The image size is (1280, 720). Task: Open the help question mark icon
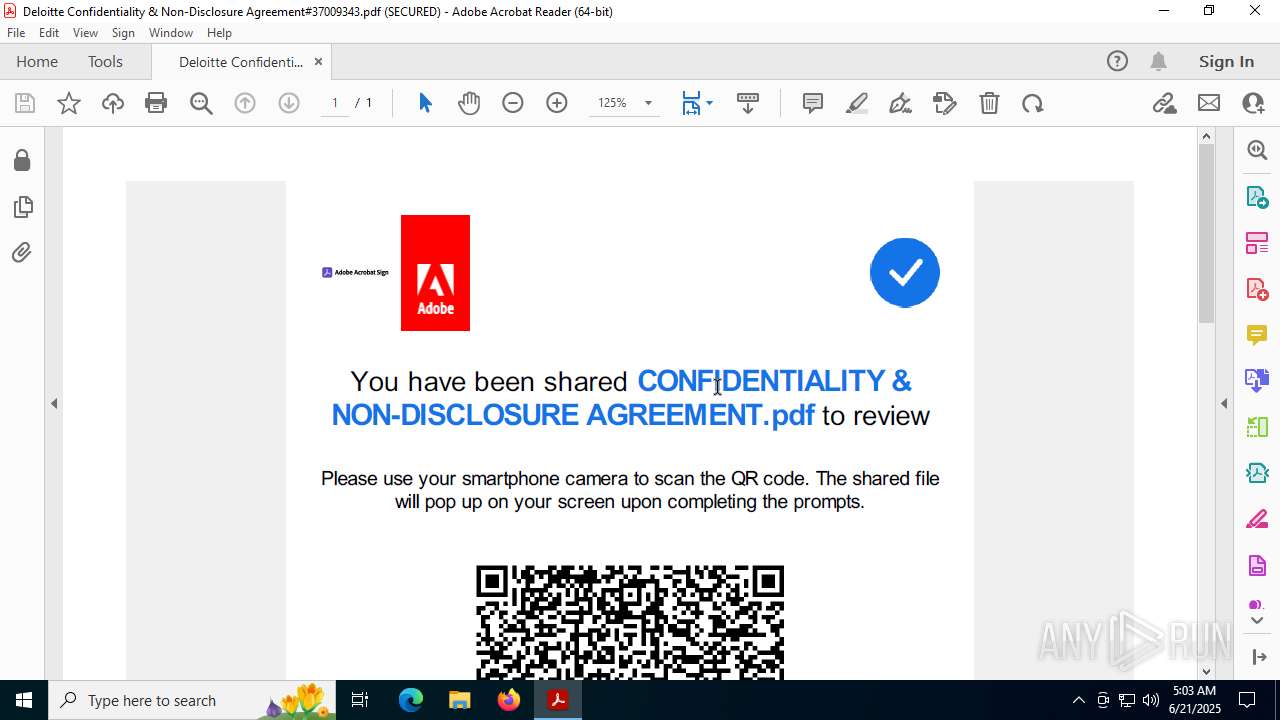tap(1117, 62)
